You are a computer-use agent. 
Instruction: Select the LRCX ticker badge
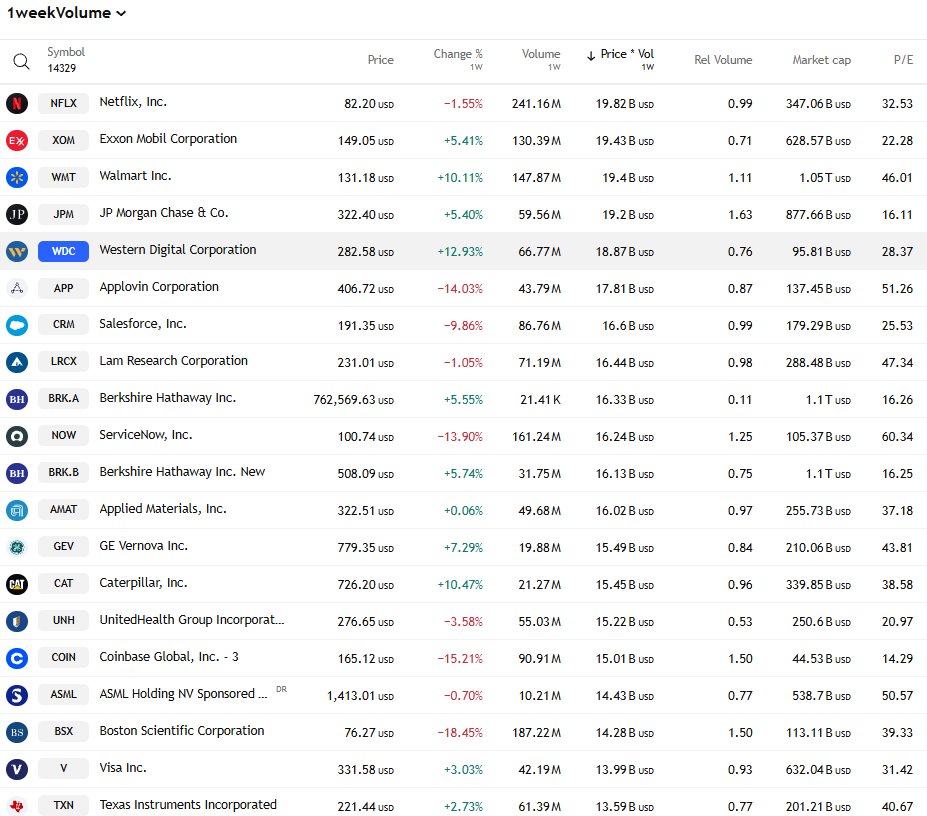pyautogui.click(x=63, y=361)
